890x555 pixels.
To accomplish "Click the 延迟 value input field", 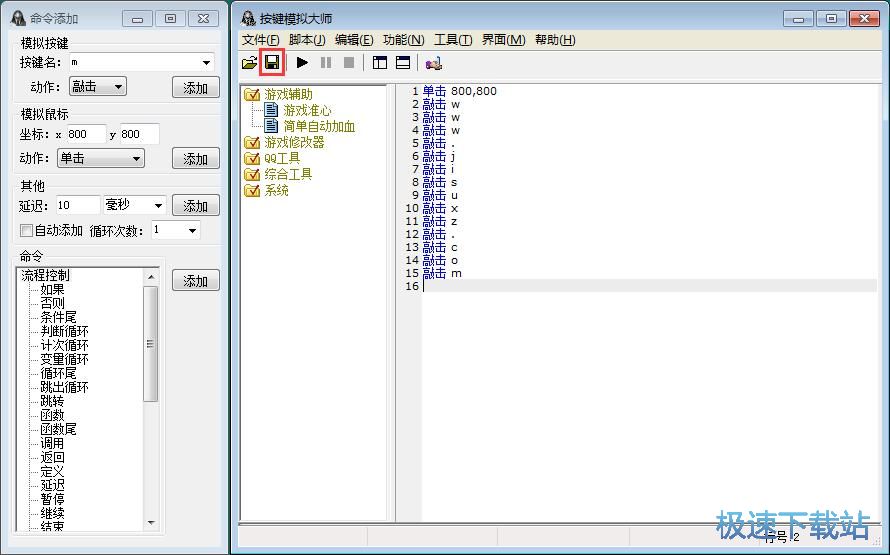I will click(x=77, y=205).
